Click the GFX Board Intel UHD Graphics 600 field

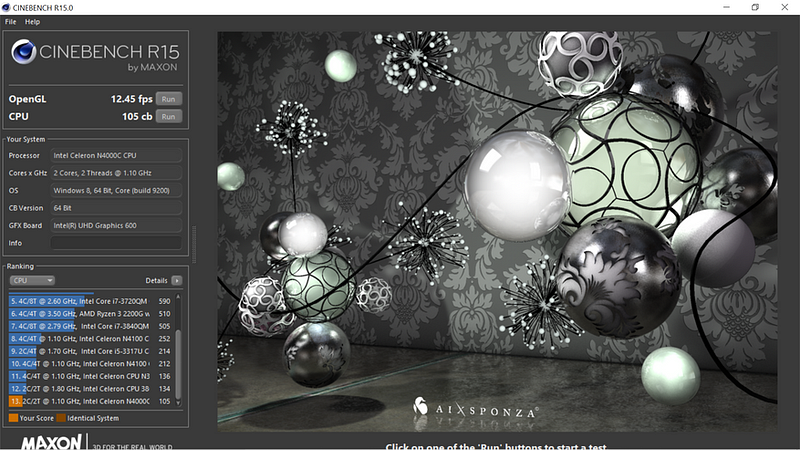116,226
